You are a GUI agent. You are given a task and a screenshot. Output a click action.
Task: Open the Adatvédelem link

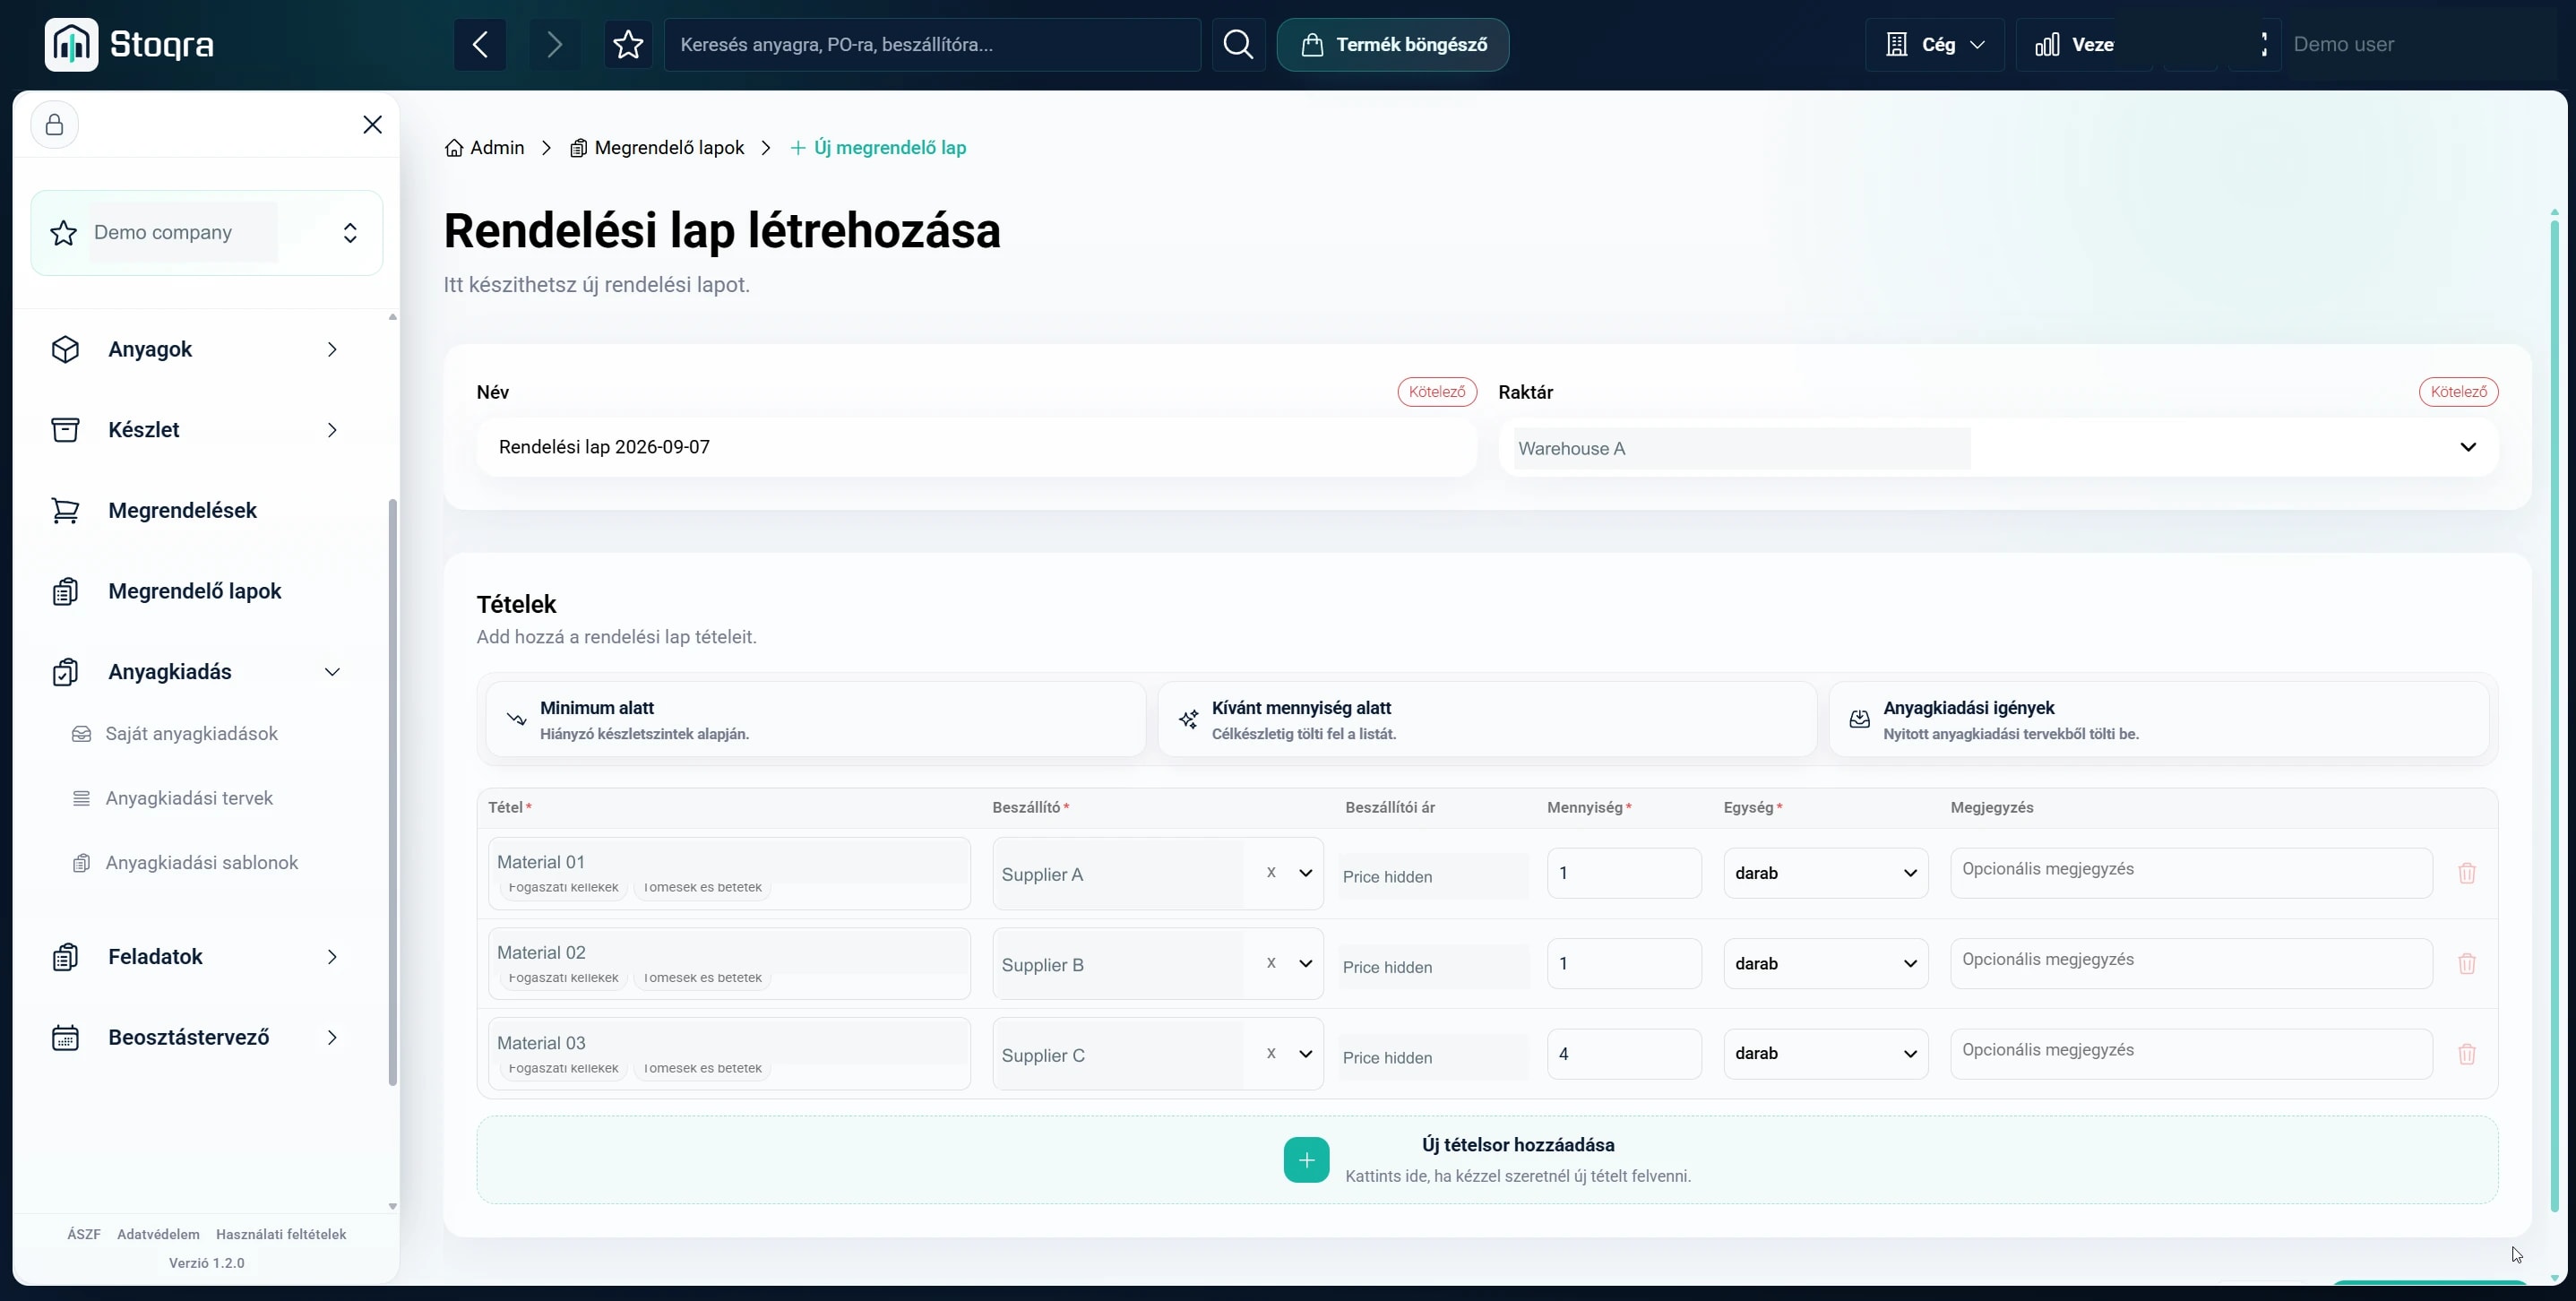pyautogui.click(x=158, y=1234)
